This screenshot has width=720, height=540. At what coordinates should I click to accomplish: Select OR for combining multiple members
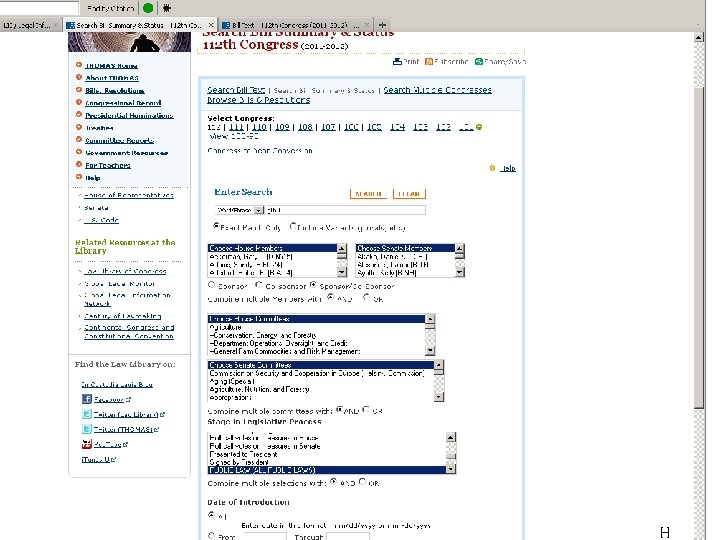[x=366, y=297]
